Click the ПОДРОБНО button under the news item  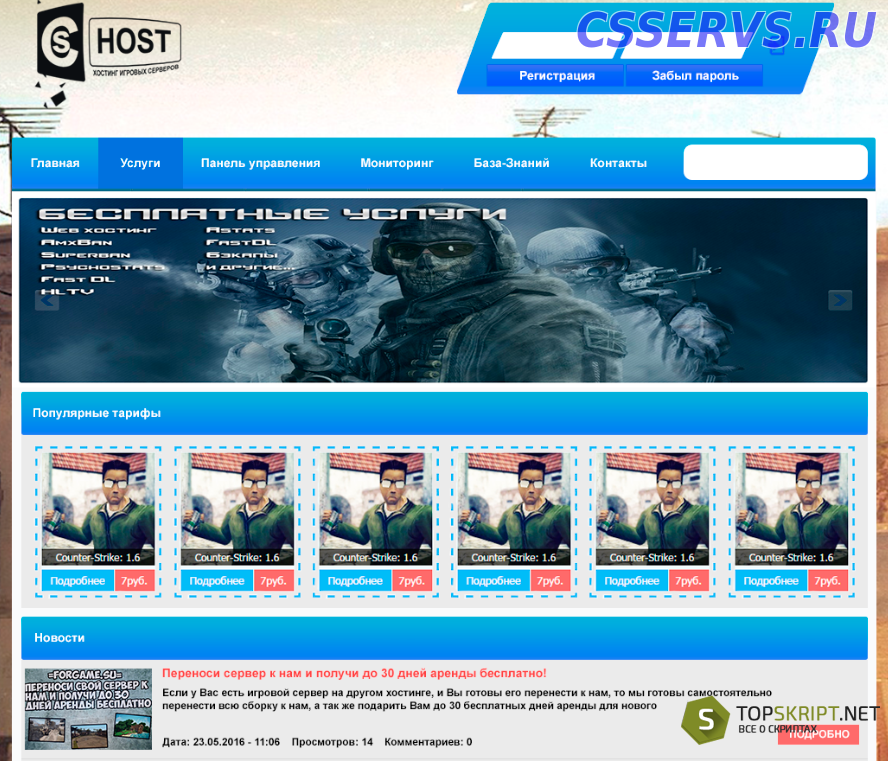point(818,734)
